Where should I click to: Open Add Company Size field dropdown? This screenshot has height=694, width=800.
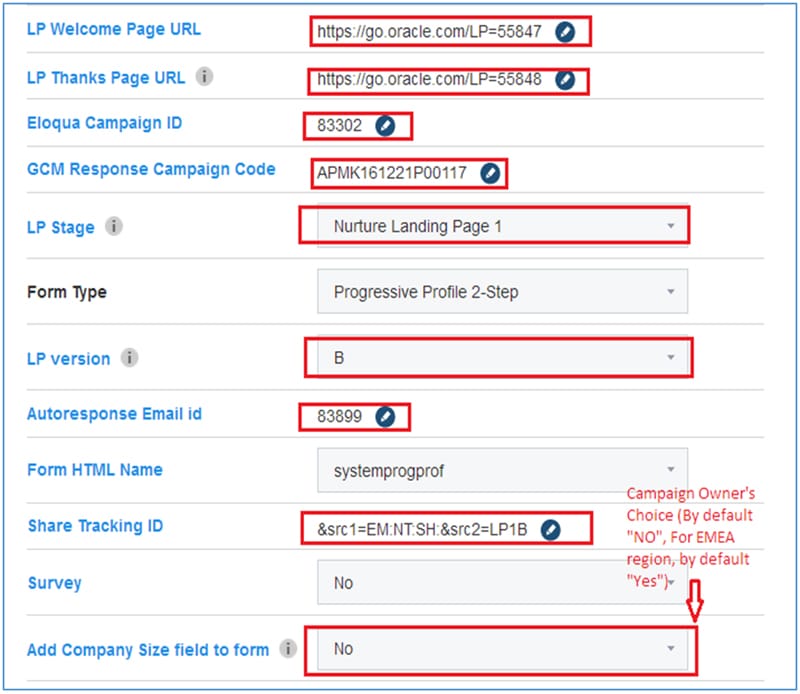[502, 649]
